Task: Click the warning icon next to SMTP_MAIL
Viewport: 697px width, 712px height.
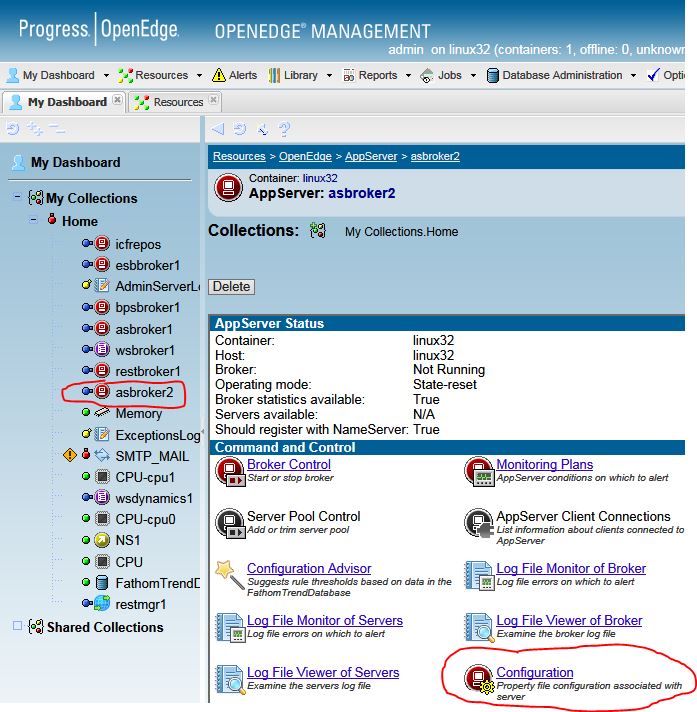Action: (69, 455)
